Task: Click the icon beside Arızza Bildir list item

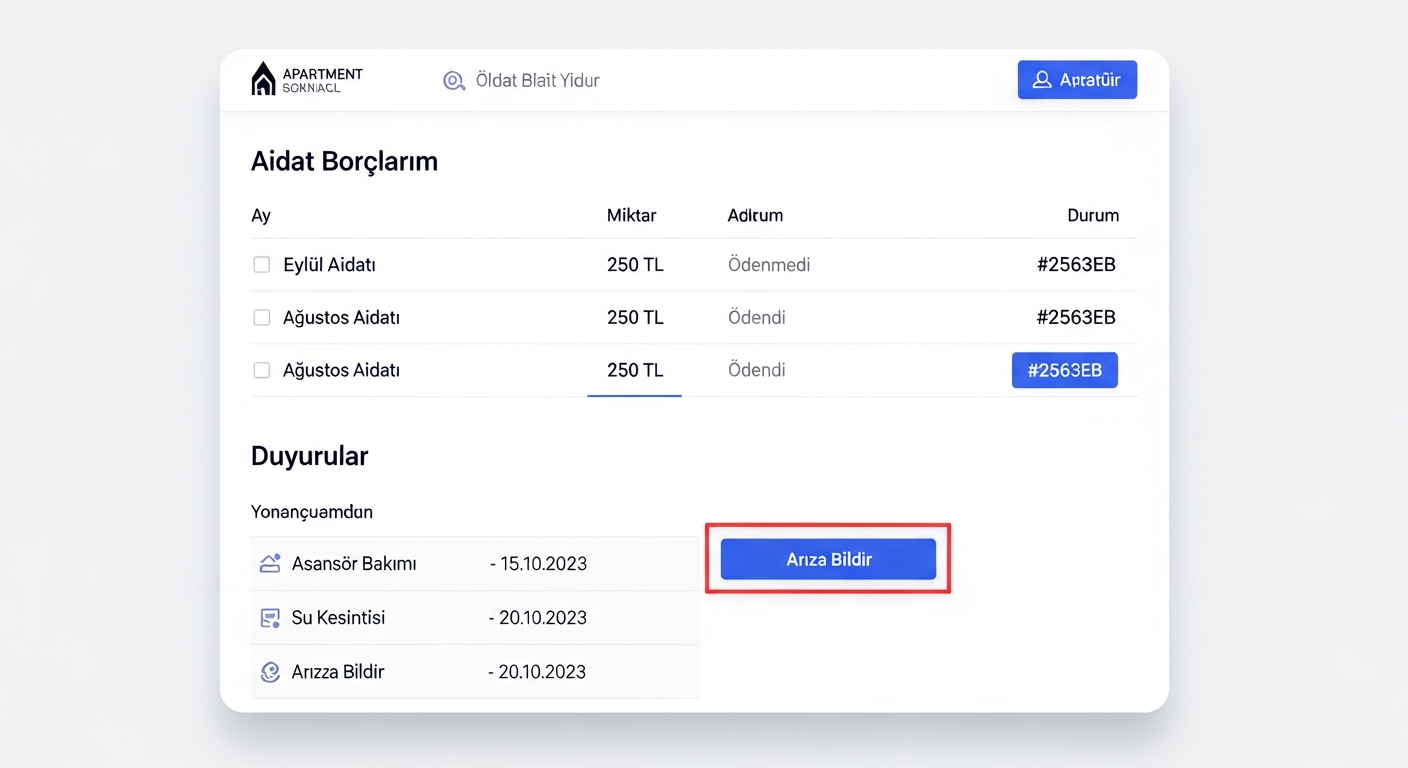Action: click(270, 672)
